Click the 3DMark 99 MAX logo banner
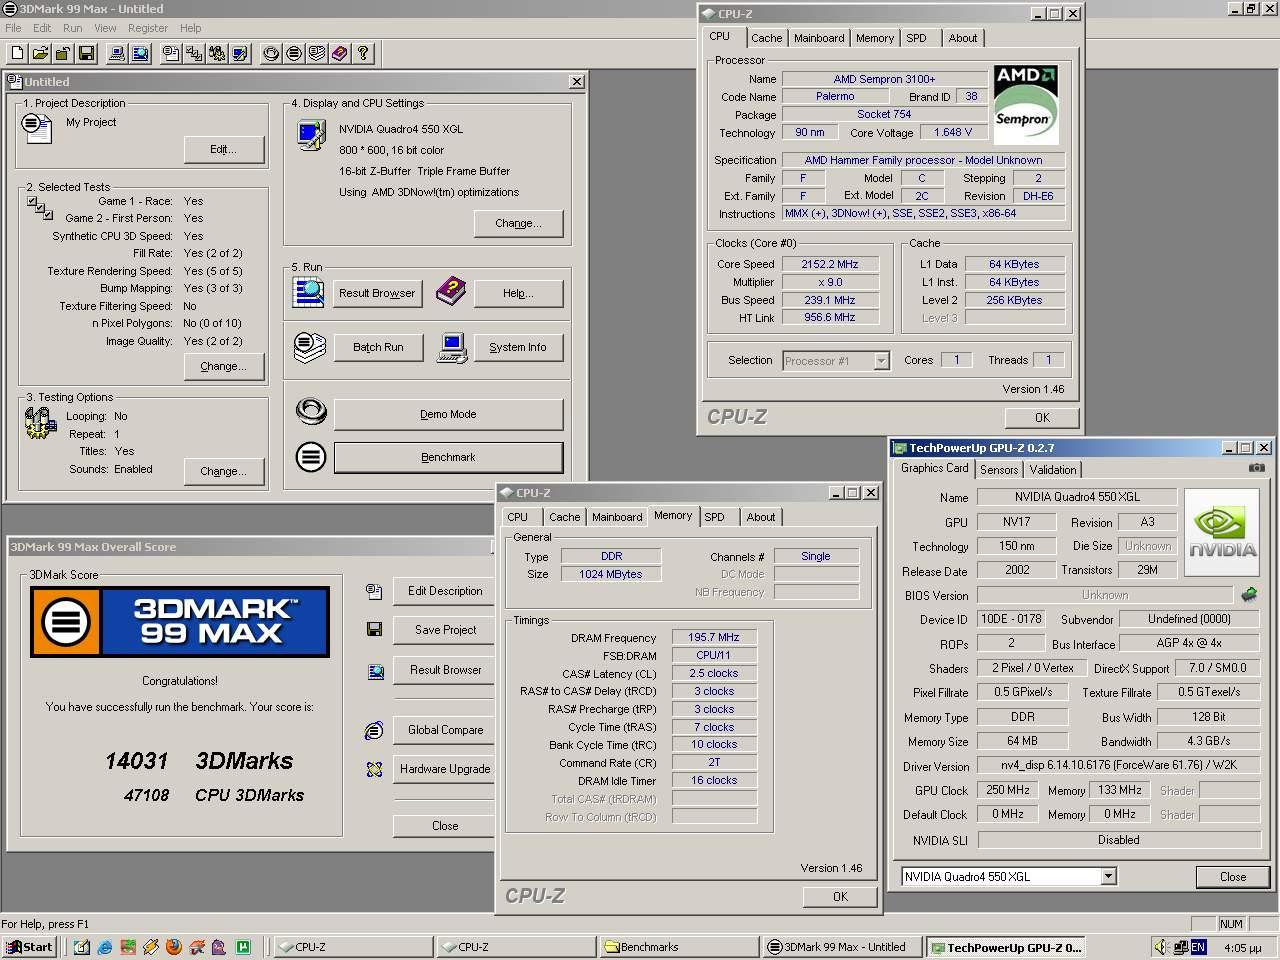 (x=180, y=622)
